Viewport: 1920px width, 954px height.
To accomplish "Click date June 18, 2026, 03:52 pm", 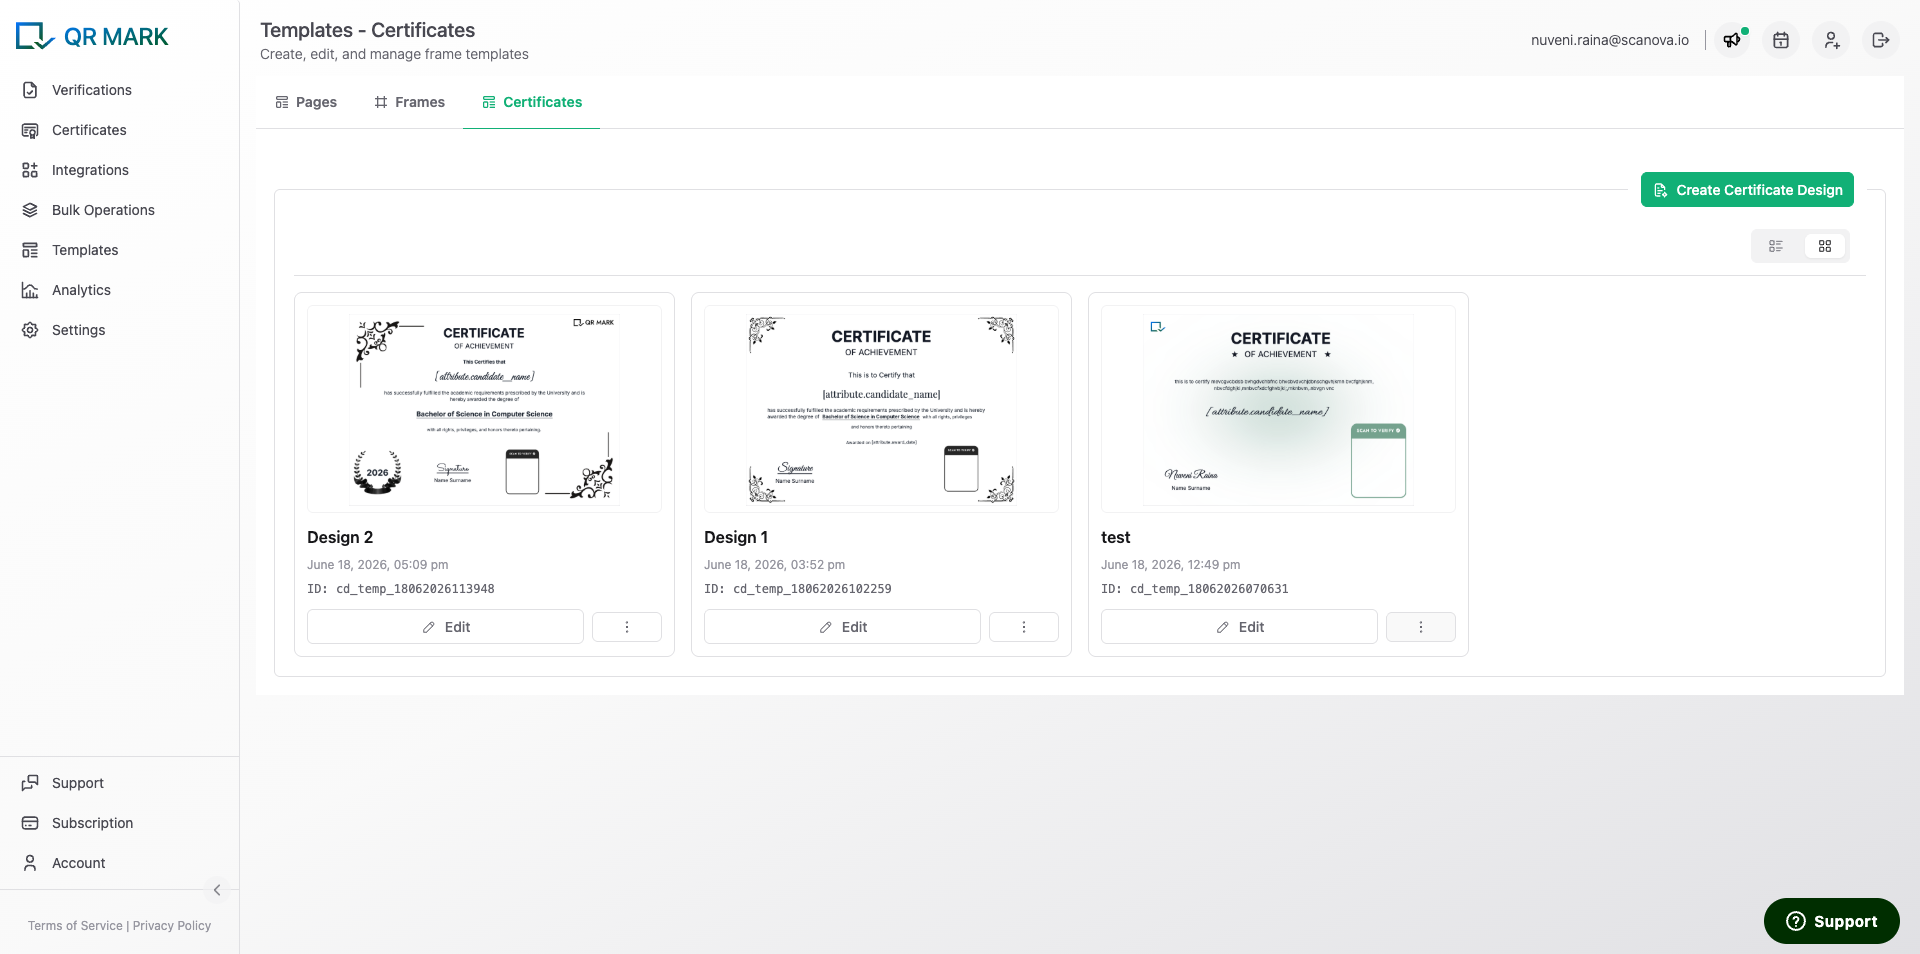I will [x=775, y=565].
